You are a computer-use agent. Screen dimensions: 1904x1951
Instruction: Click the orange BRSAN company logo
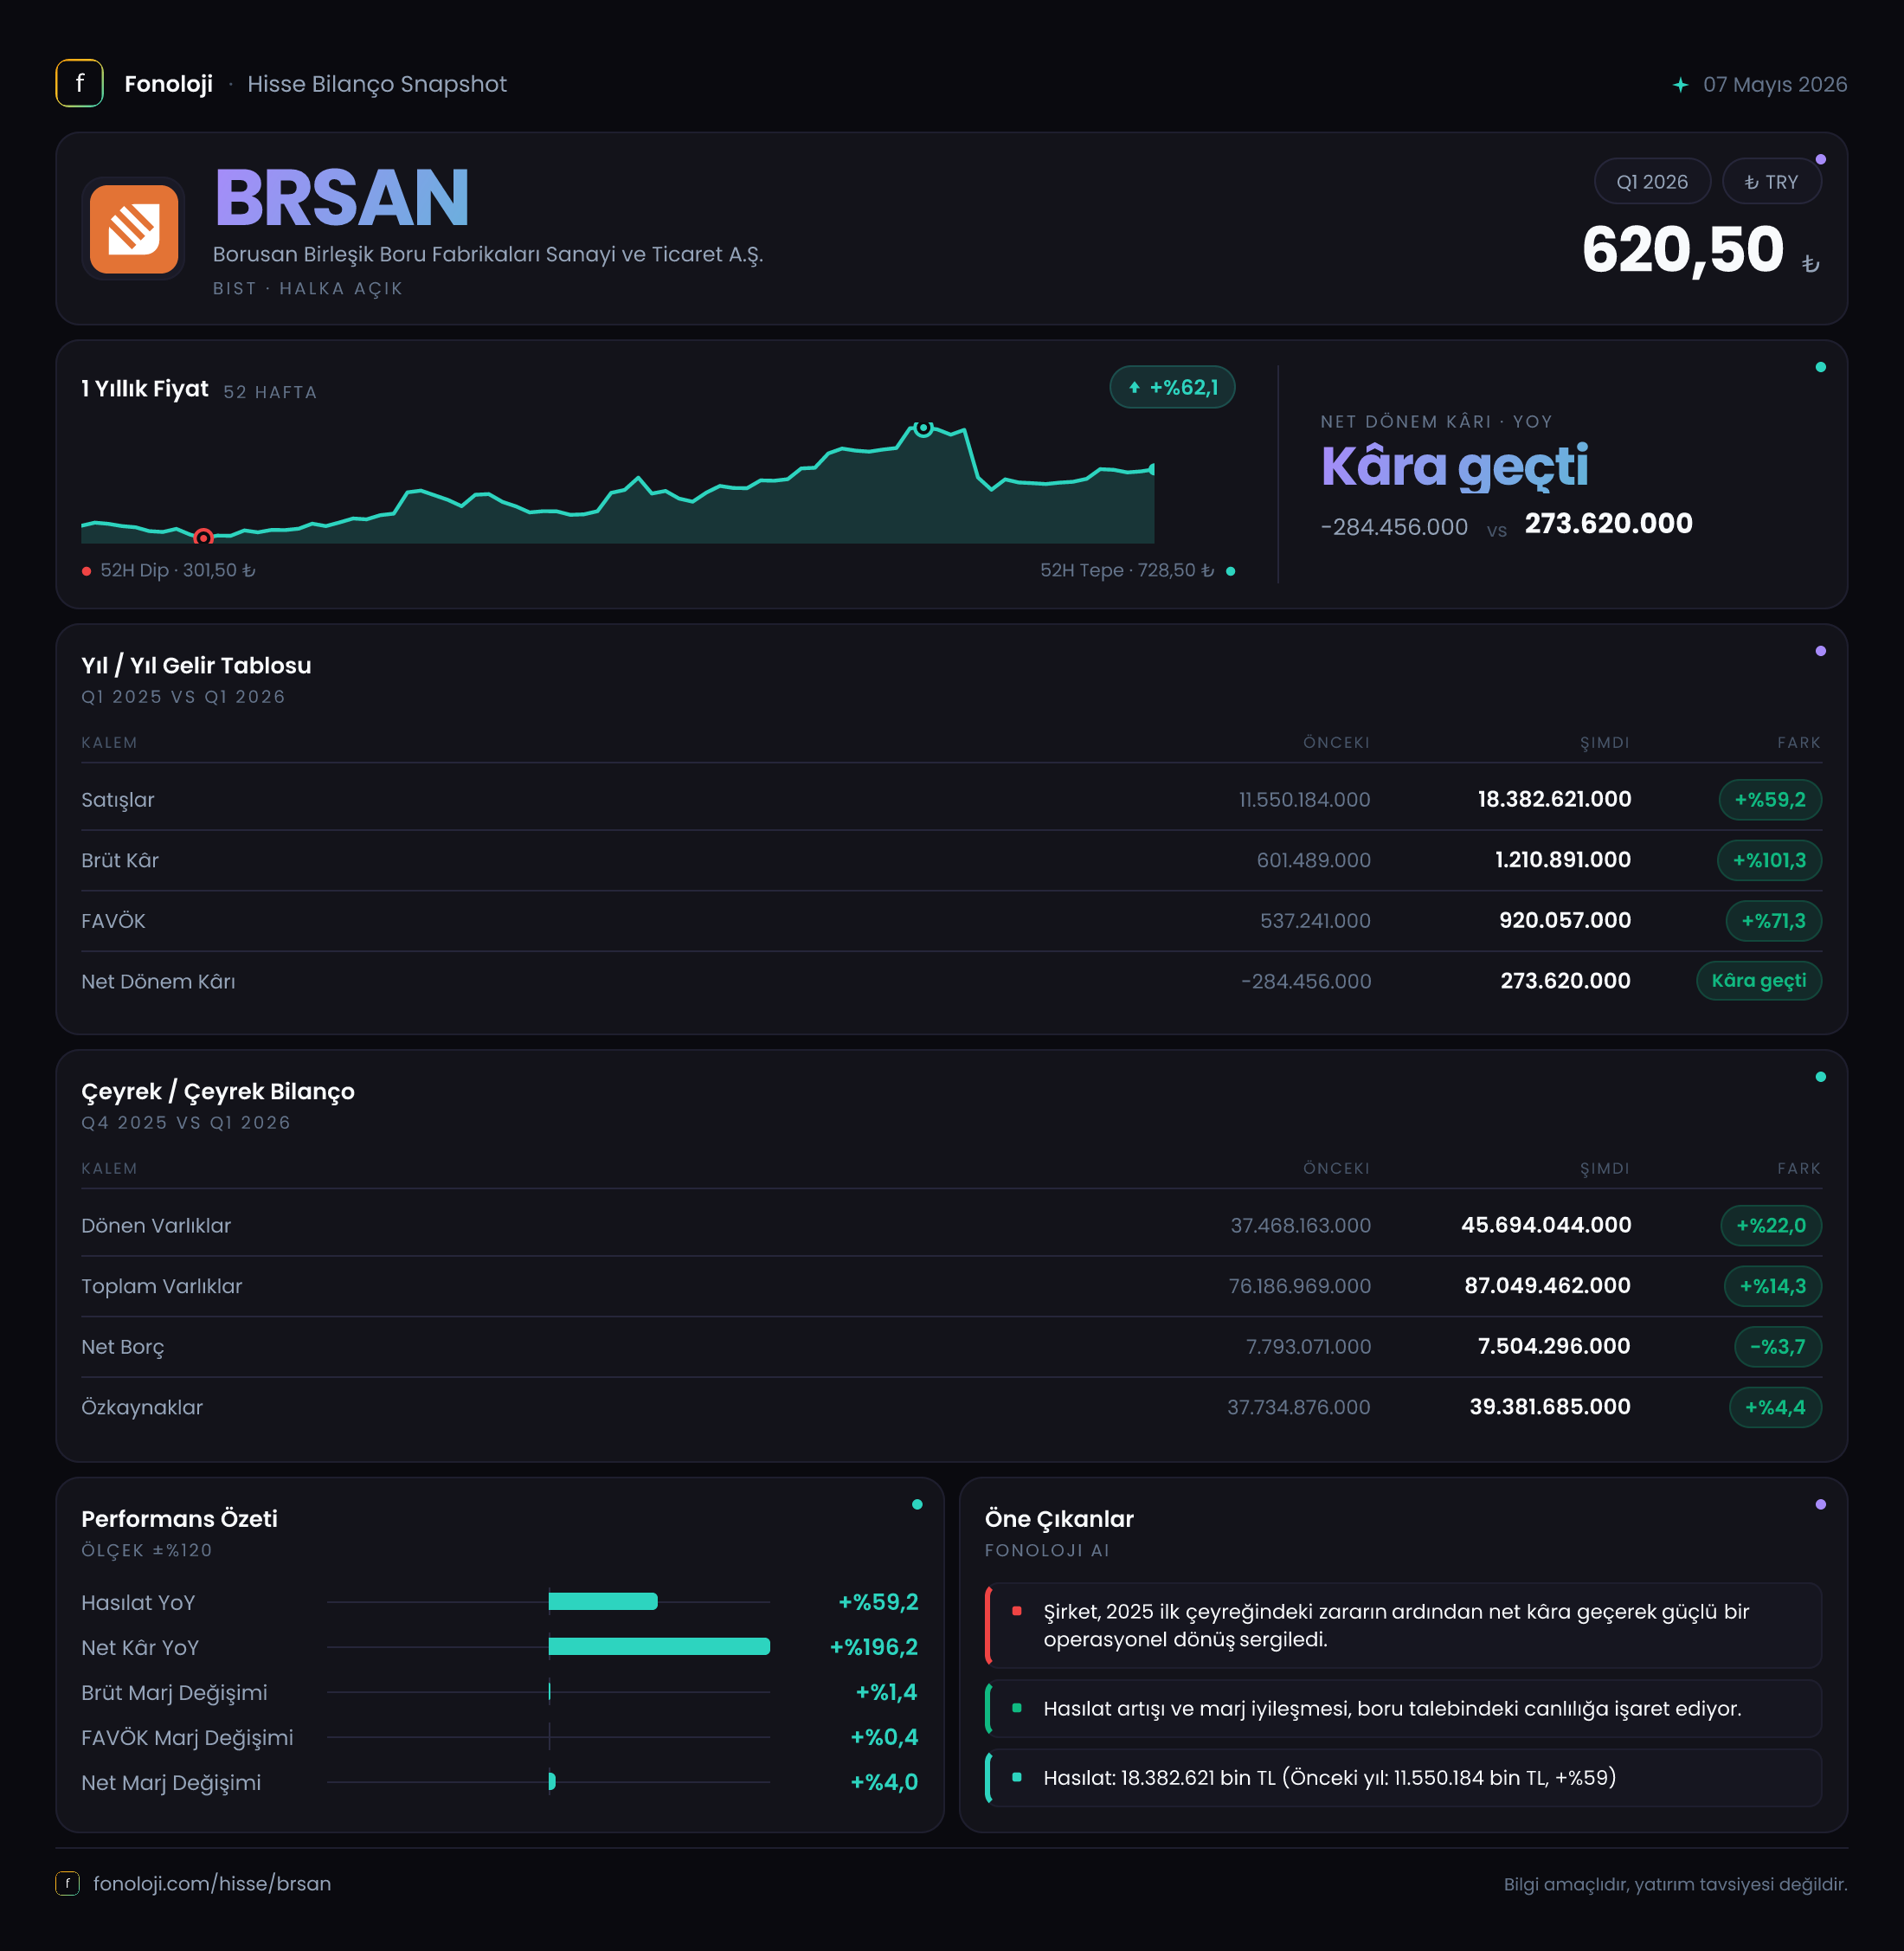[x=134, y=229]
